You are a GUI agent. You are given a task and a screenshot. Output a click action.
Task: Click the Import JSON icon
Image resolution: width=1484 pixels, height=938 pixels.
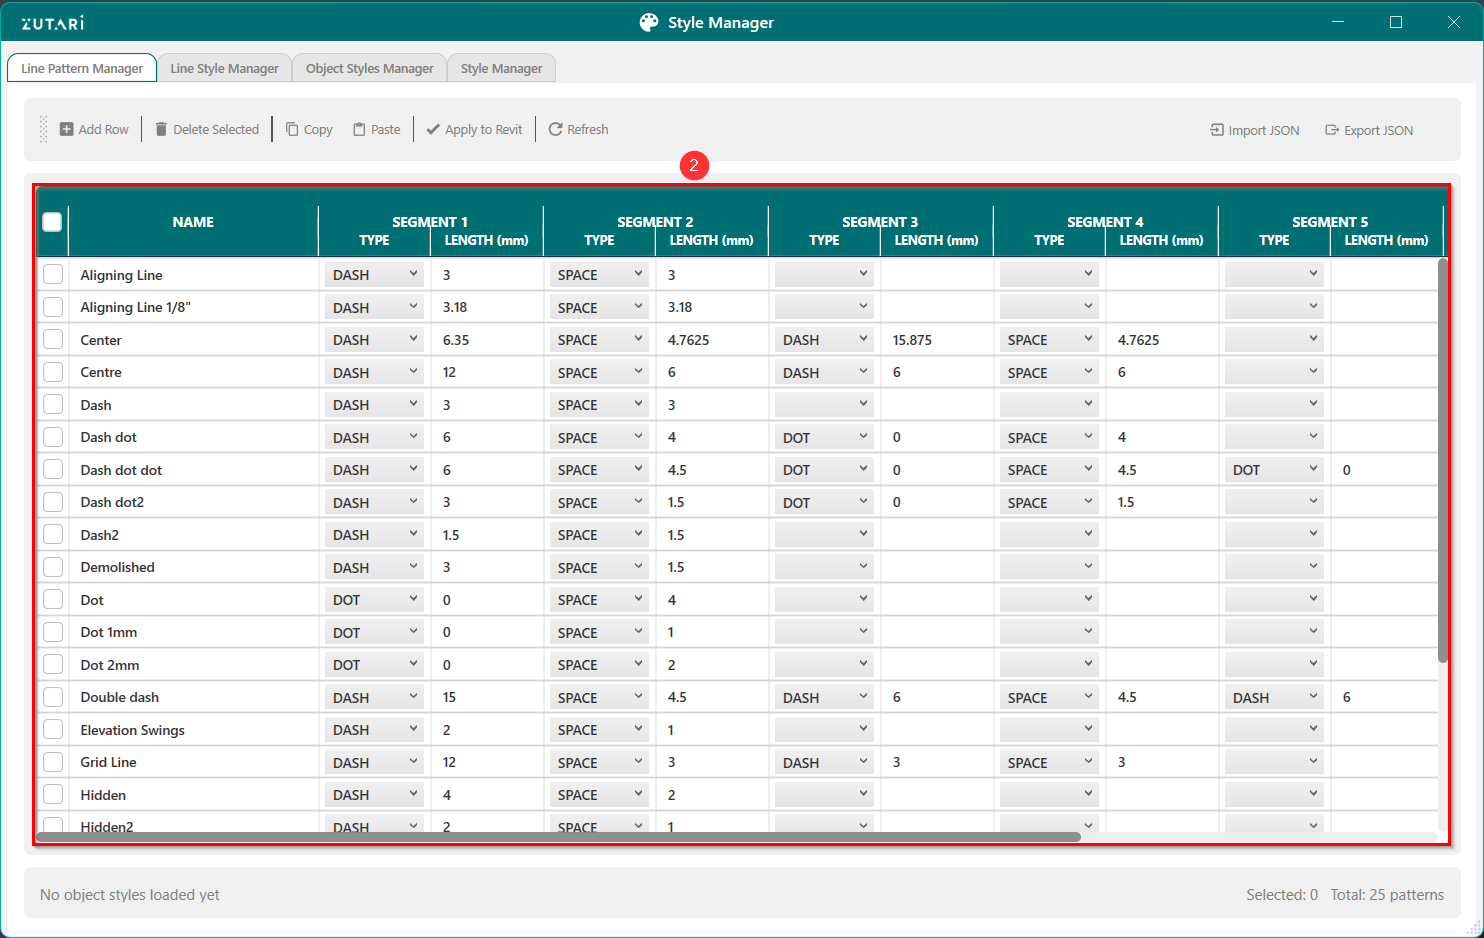point(1217,130)
